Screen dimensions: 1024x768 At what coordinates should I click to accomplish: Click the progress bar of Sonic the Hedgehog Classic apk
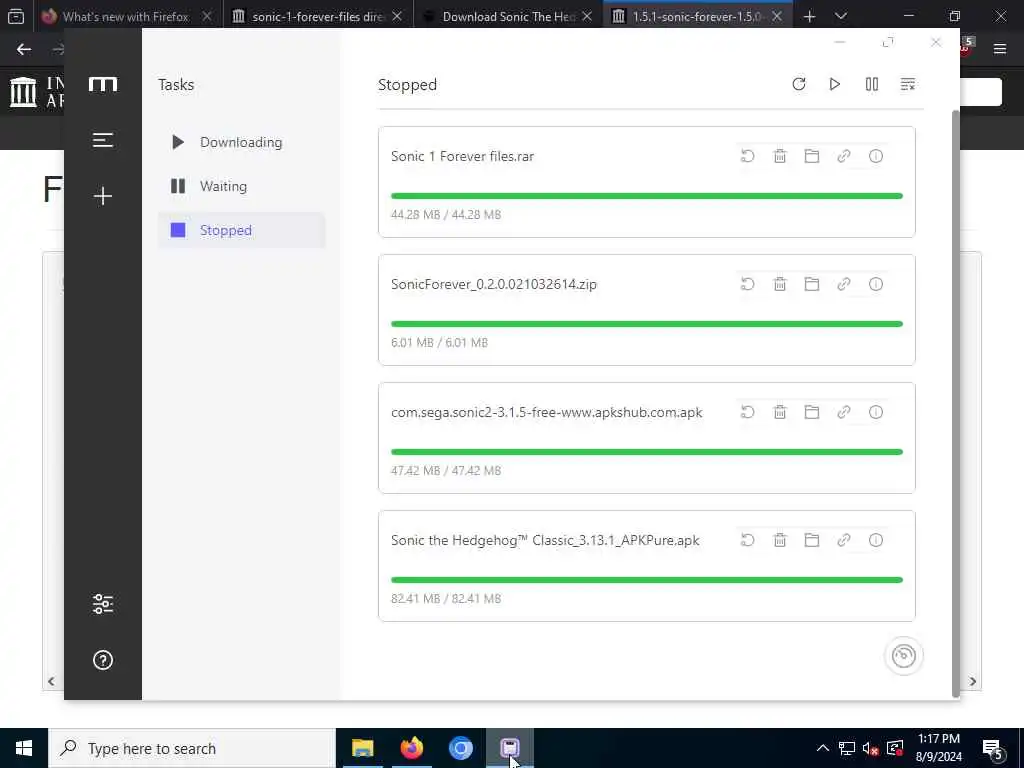pos(647,580)
